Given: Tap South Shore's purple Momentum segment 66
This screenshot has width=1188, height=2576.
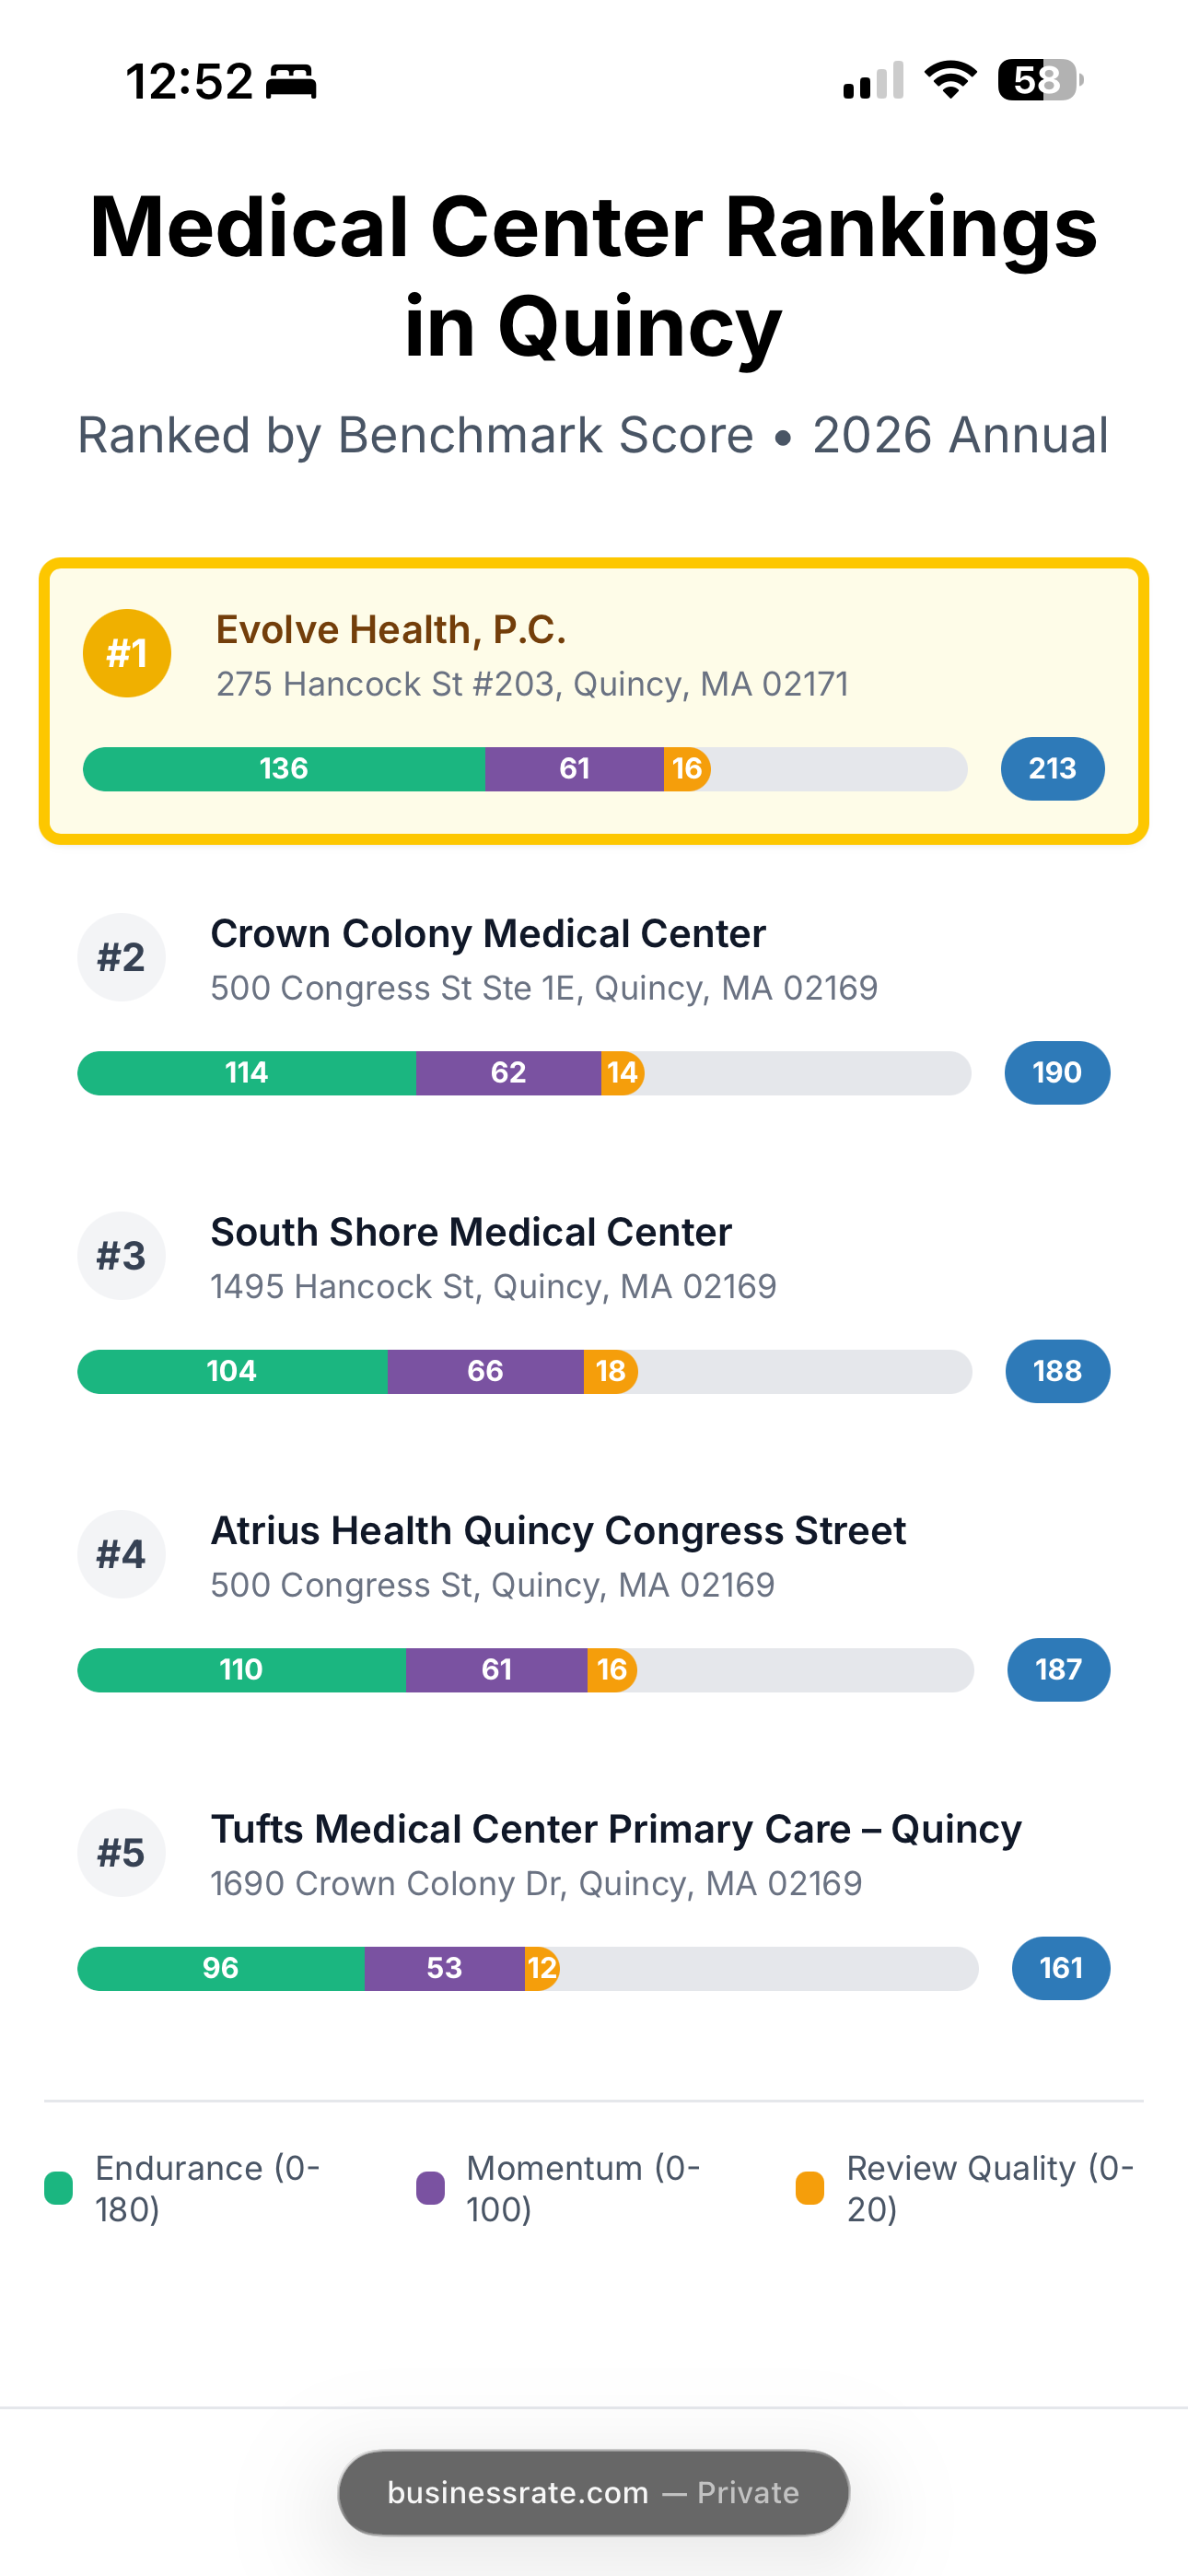Looking at the screenshot, I should (x=485, y=1371).
